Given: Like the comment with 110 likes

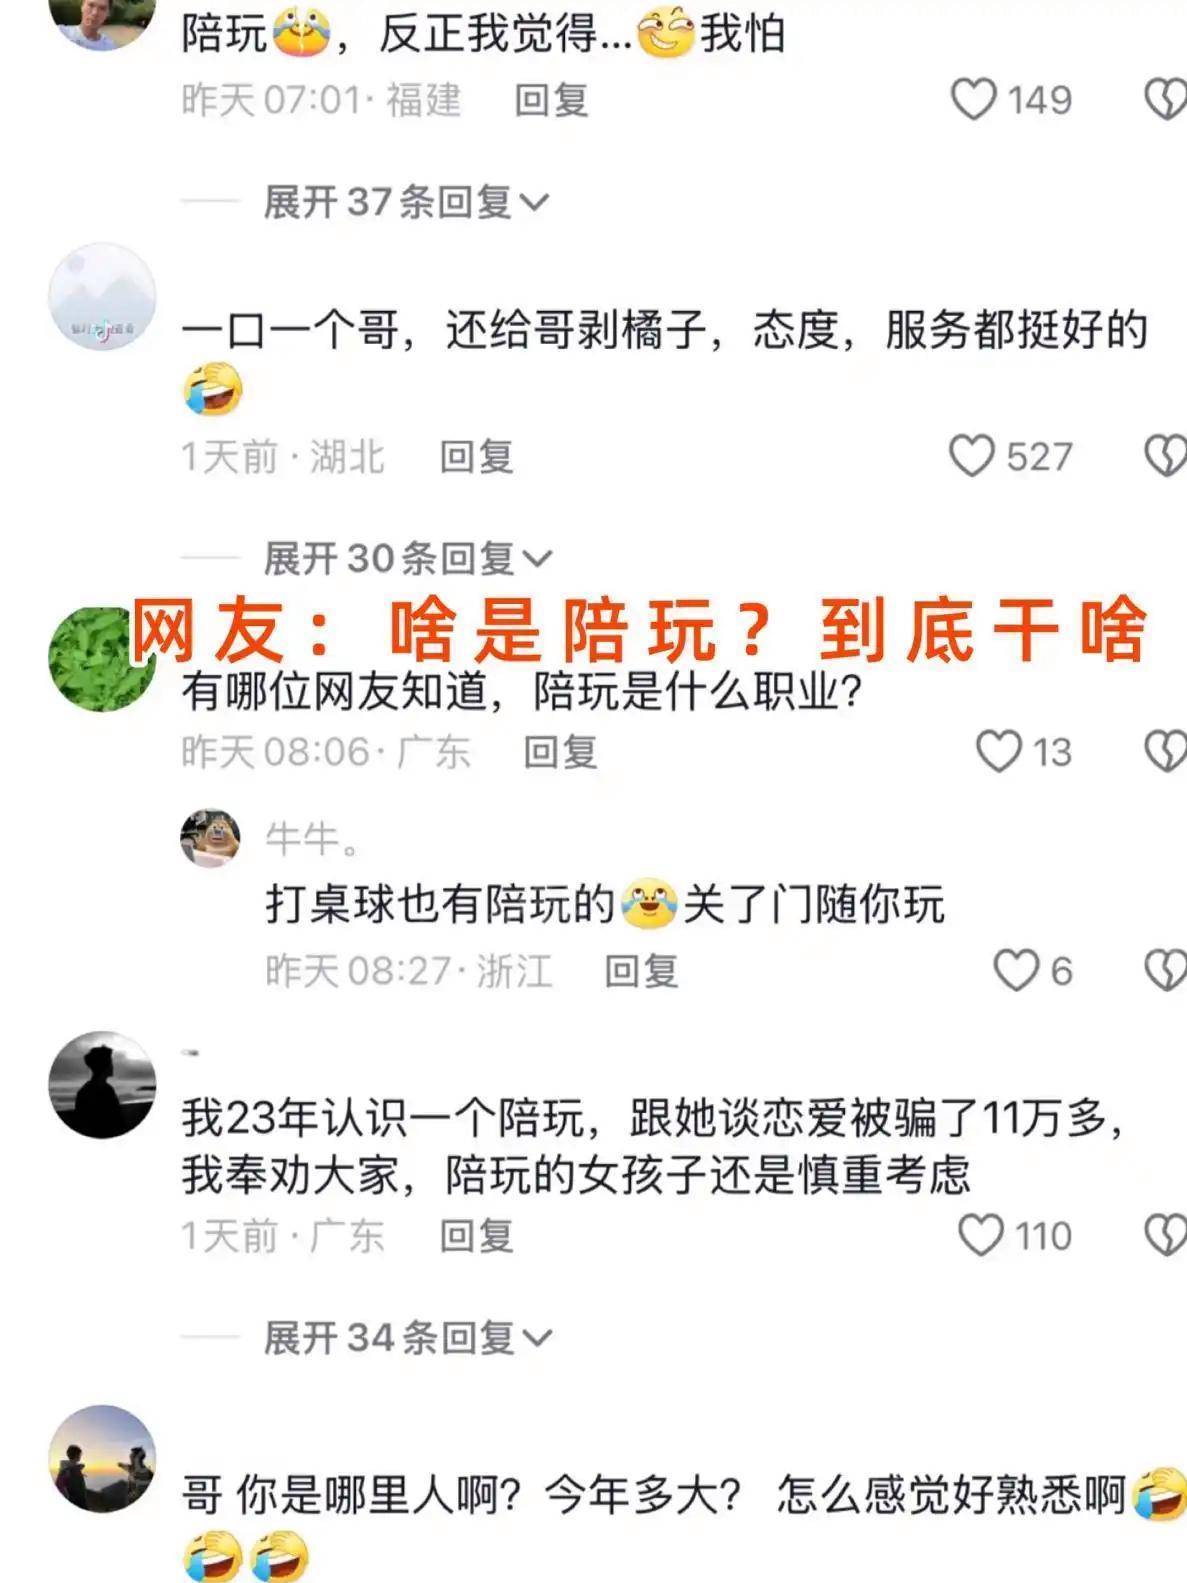Looking at the screenshot, I should tap(981, 1236).
